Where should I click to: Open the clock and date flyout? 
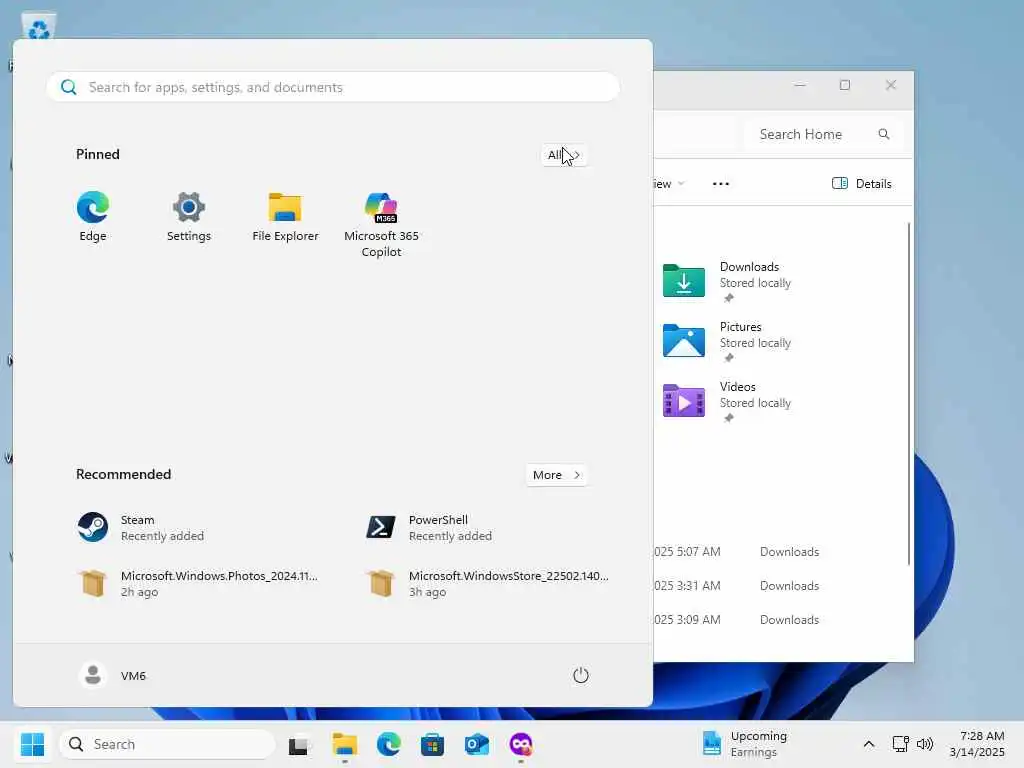(x=977, y=744)
